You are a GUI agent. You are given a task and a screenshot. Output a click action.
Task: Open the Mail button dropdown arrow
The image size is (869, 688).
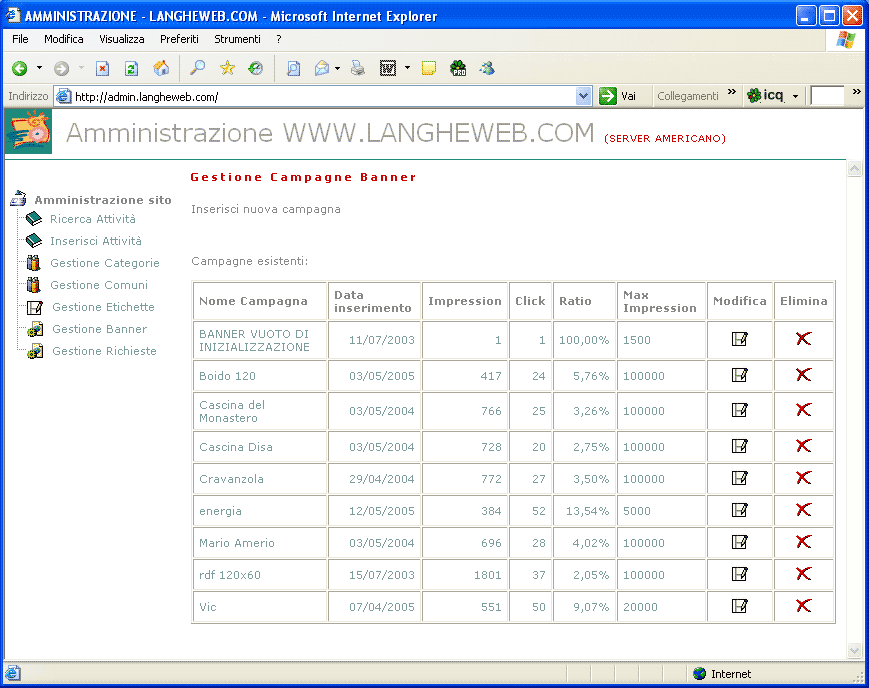pyautogui.click(x=338, y=69)
